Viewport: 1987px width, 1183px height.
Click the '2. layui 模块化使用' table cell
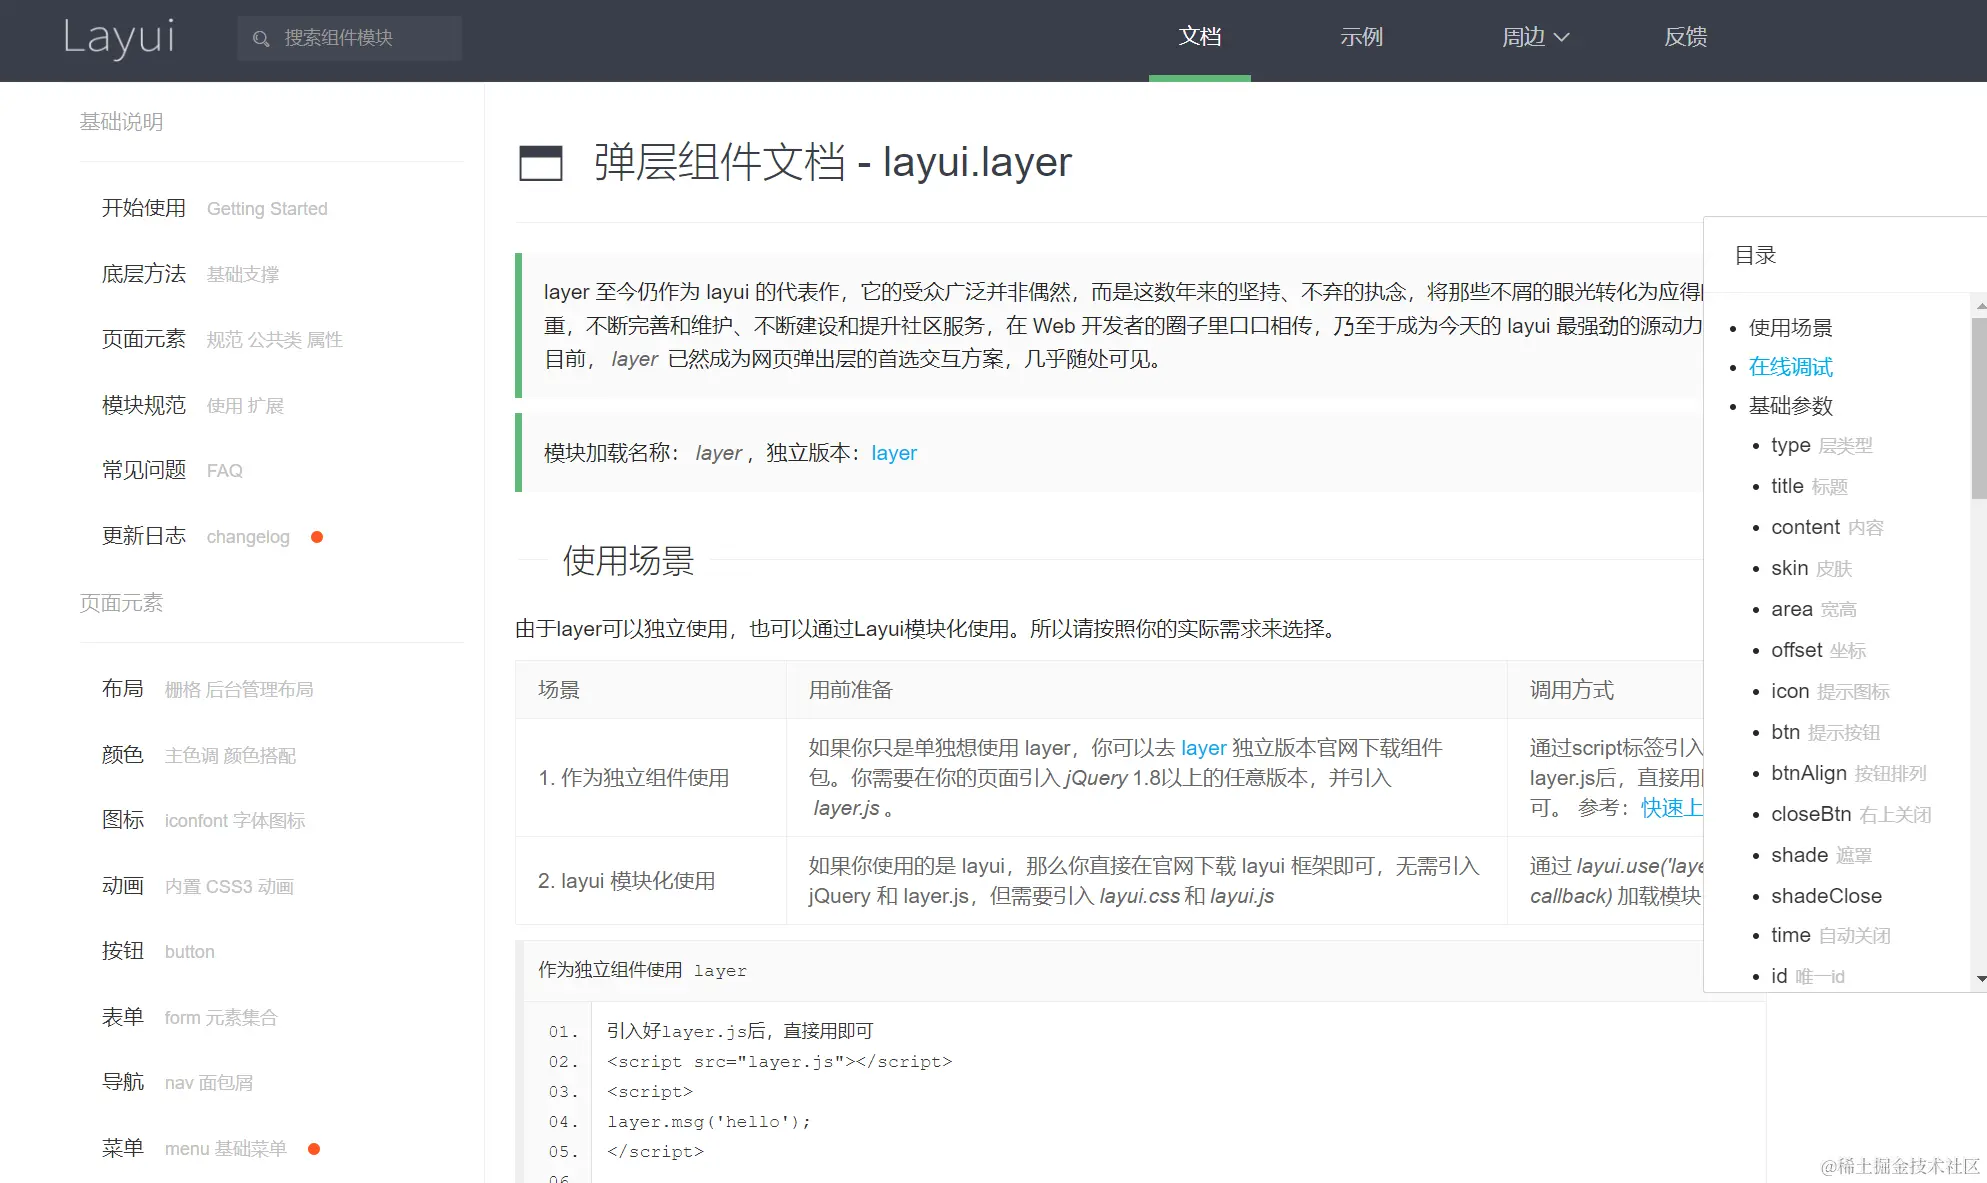[651, 881]
